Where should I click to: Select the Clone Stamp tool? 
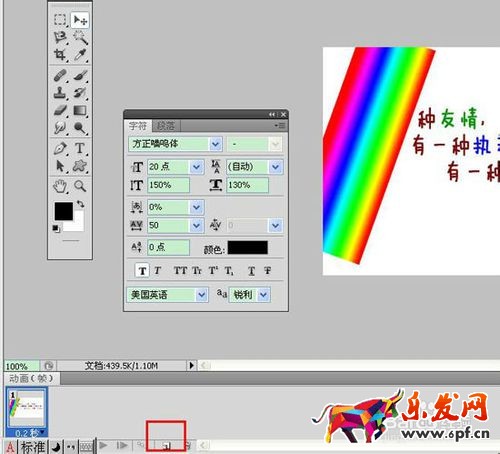coord(60,93)
